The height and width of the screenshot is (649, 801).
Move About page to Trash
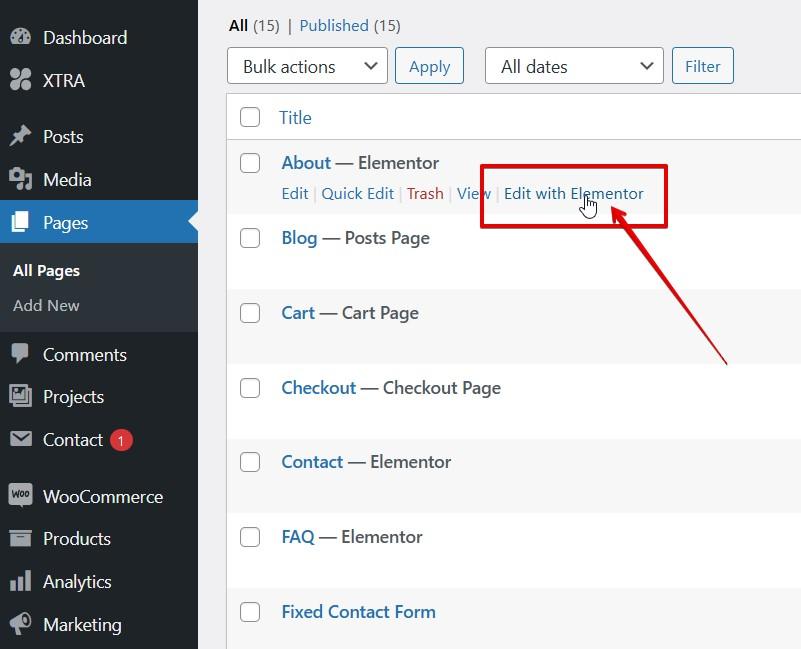tap(425, 194)
